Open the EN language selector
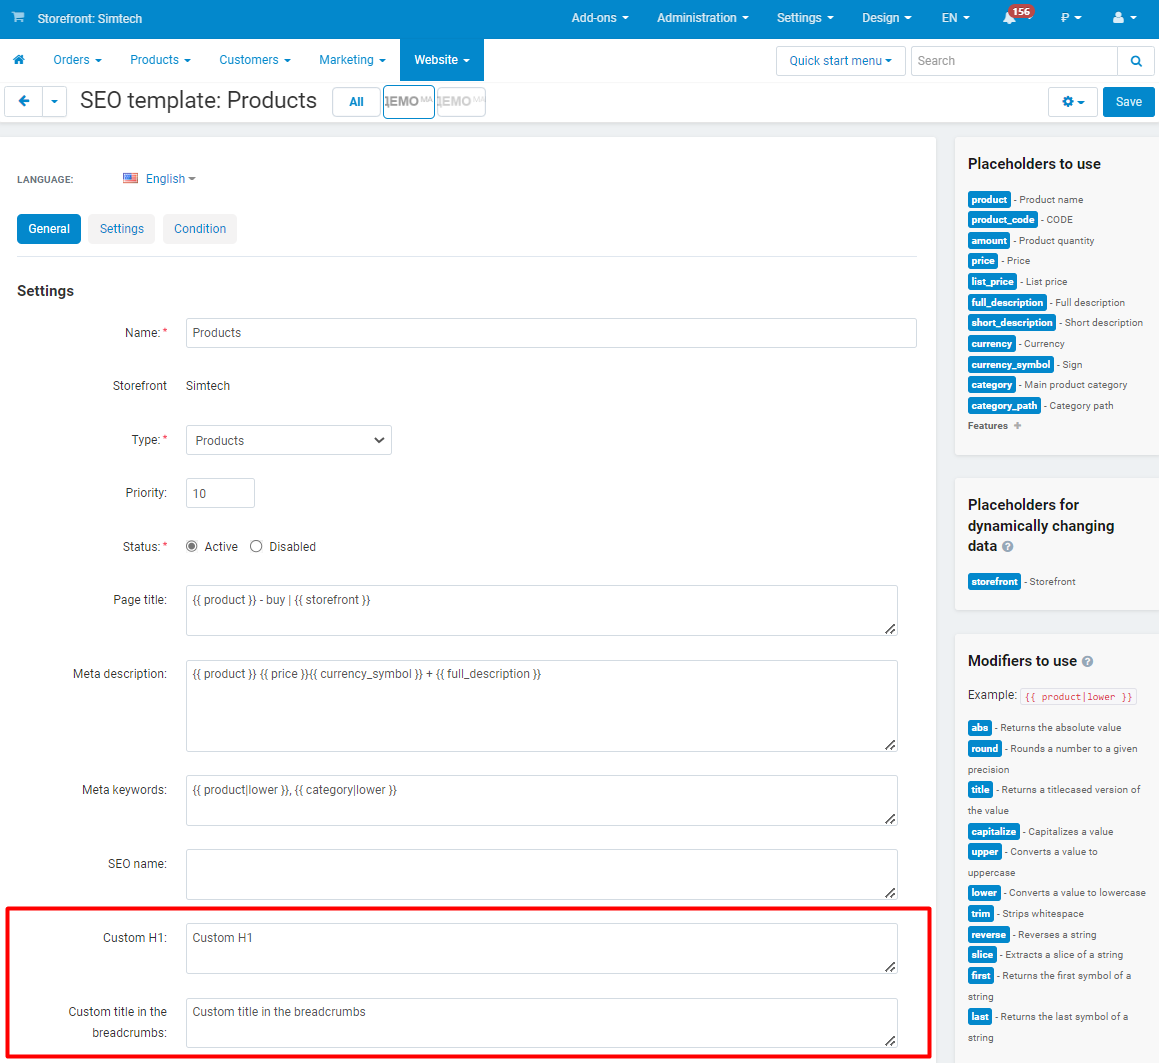 [956, 18]
